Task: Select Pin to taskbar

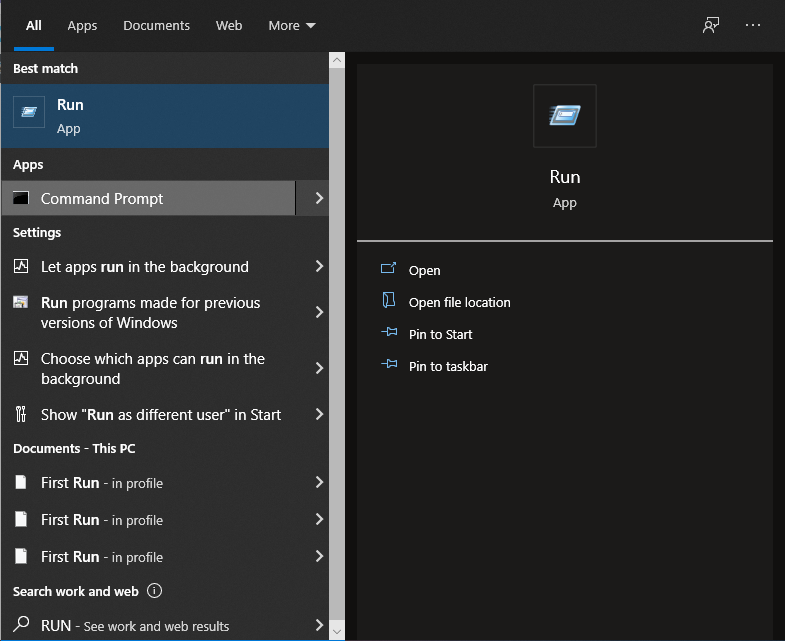Action: pyautogui.click(x=448, y=367)
